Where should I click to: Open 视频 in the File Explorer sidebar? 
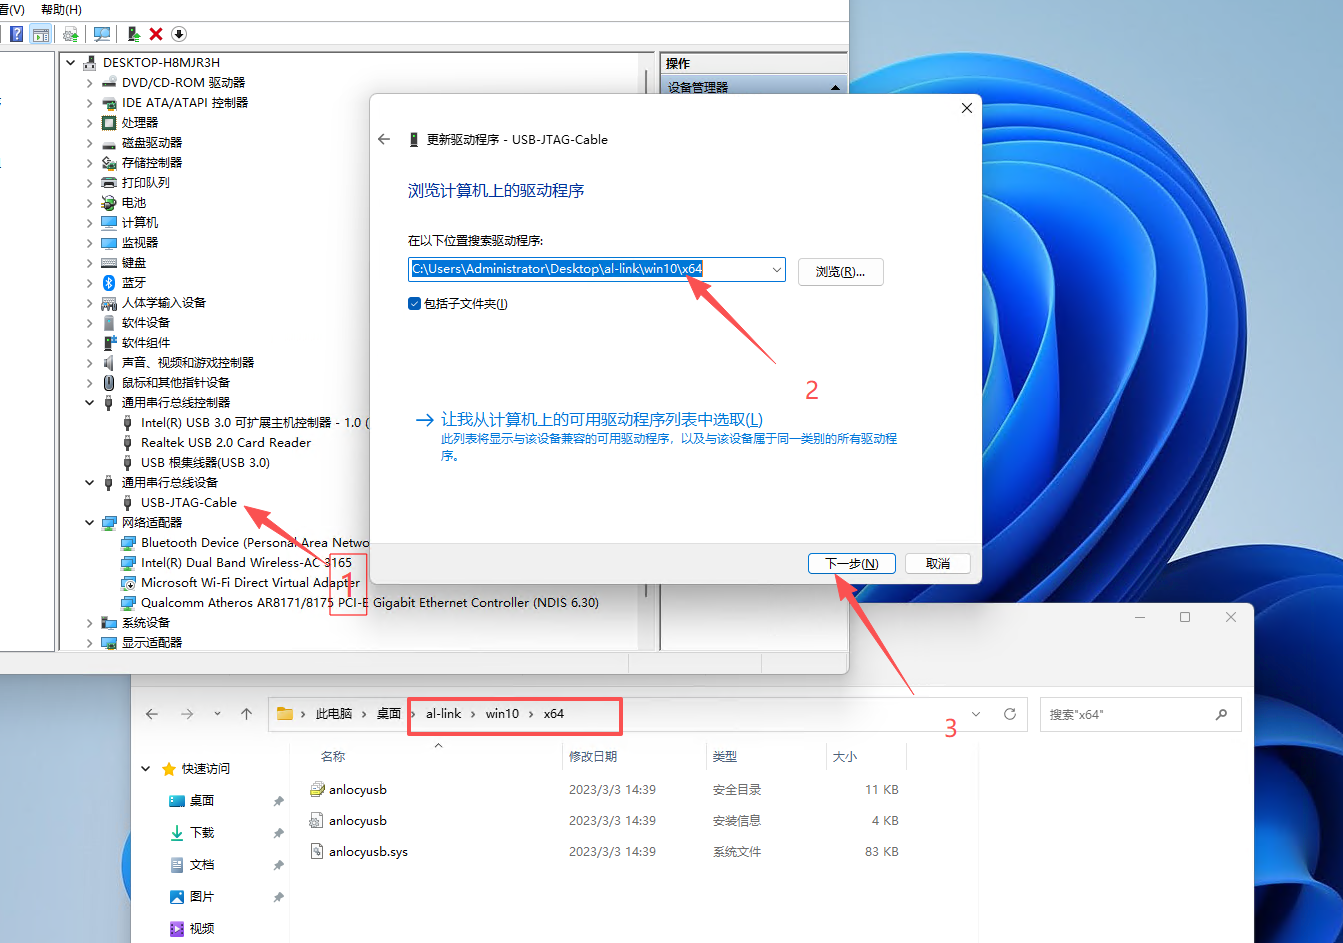pos(203,929)
